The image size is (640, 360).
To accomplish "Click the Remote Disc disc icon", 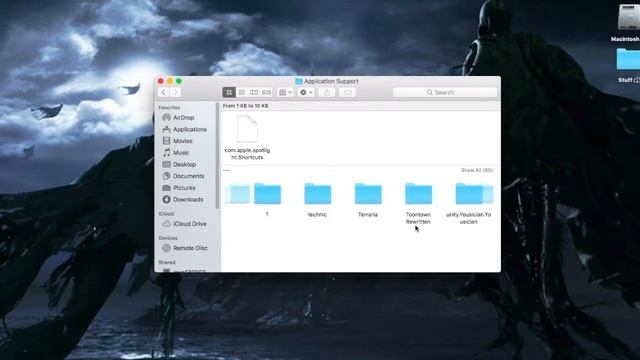I will point(166,248).
